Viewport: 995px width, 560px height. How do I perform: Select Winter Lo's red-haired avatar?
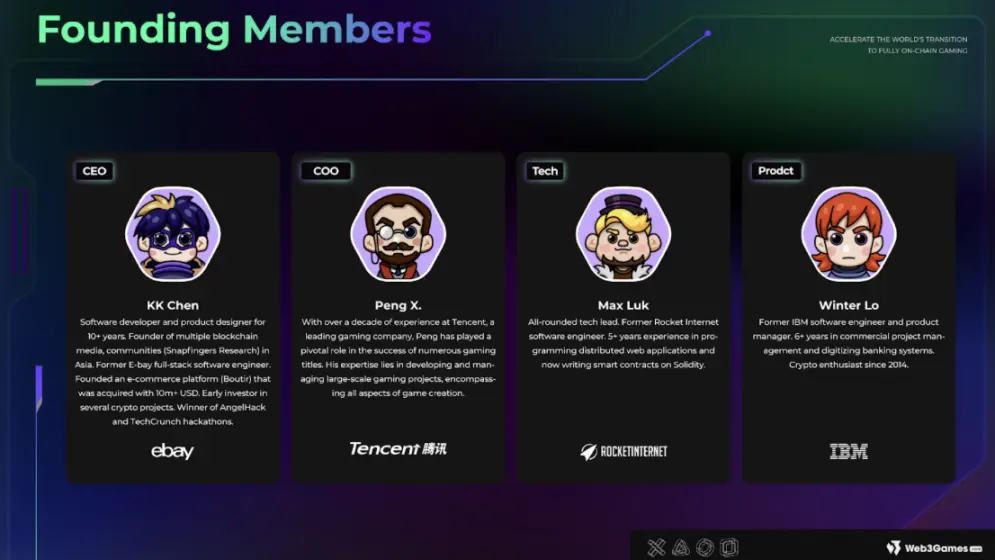coord(848,234)
